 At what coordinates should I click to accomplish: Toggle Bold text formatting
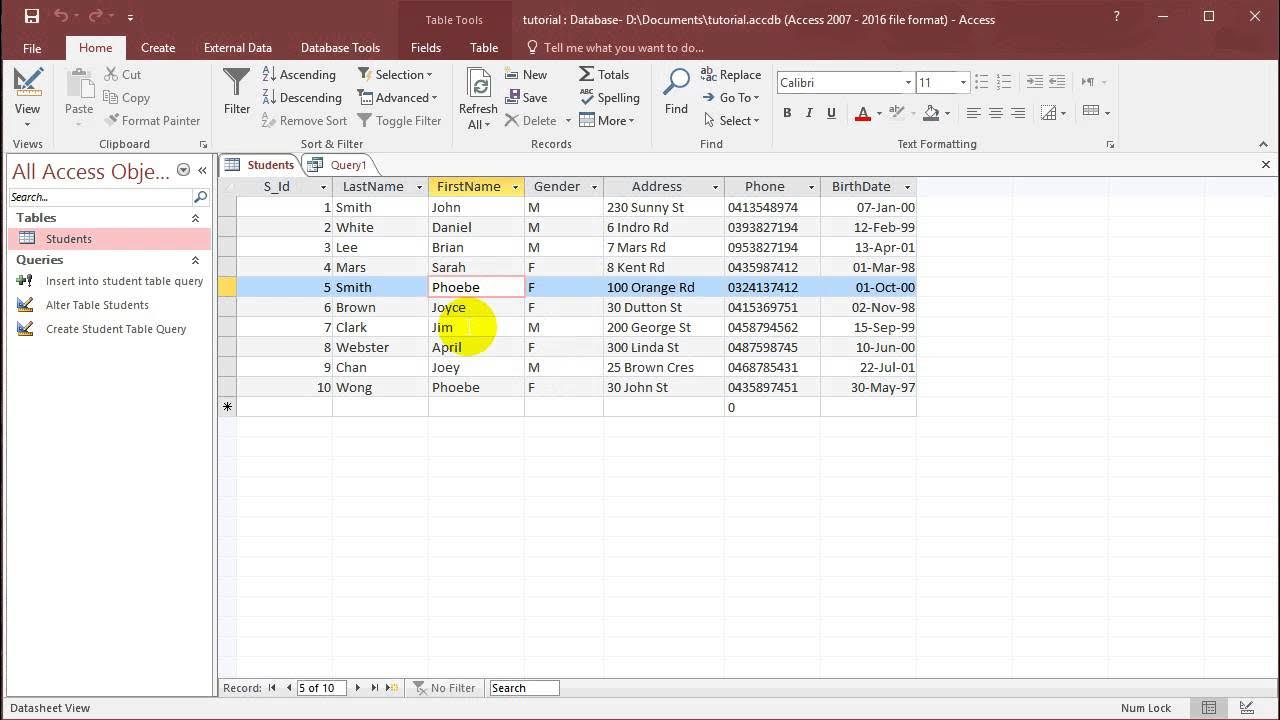coord(787,113)
